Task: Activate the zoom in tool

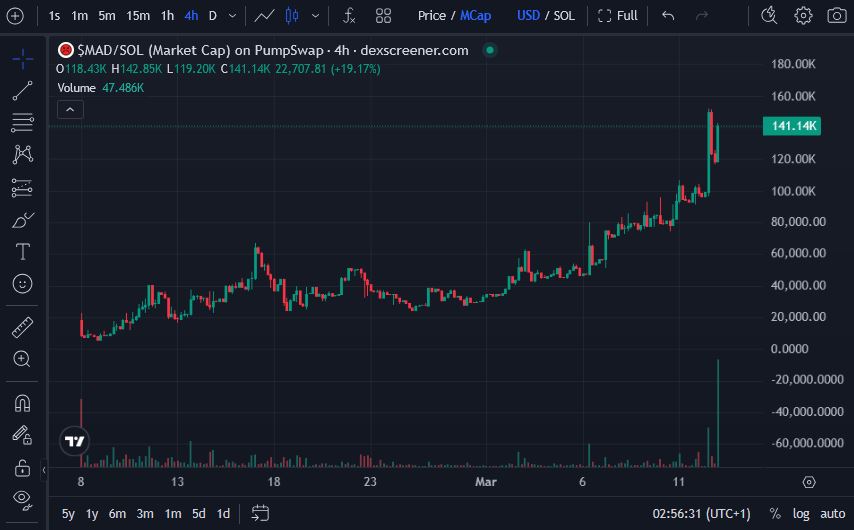Action: tap(22, 359)
